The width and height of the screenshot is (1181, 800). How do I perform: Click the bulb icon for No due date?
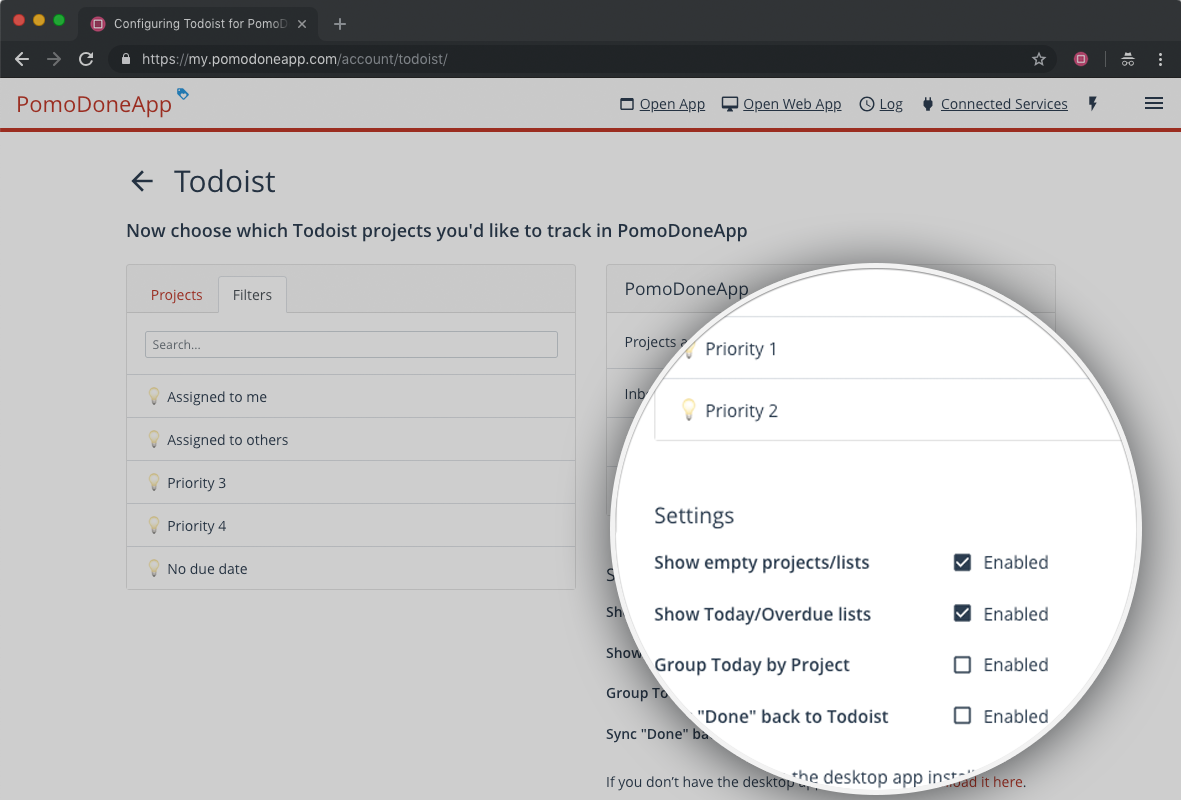coord(154,567)
